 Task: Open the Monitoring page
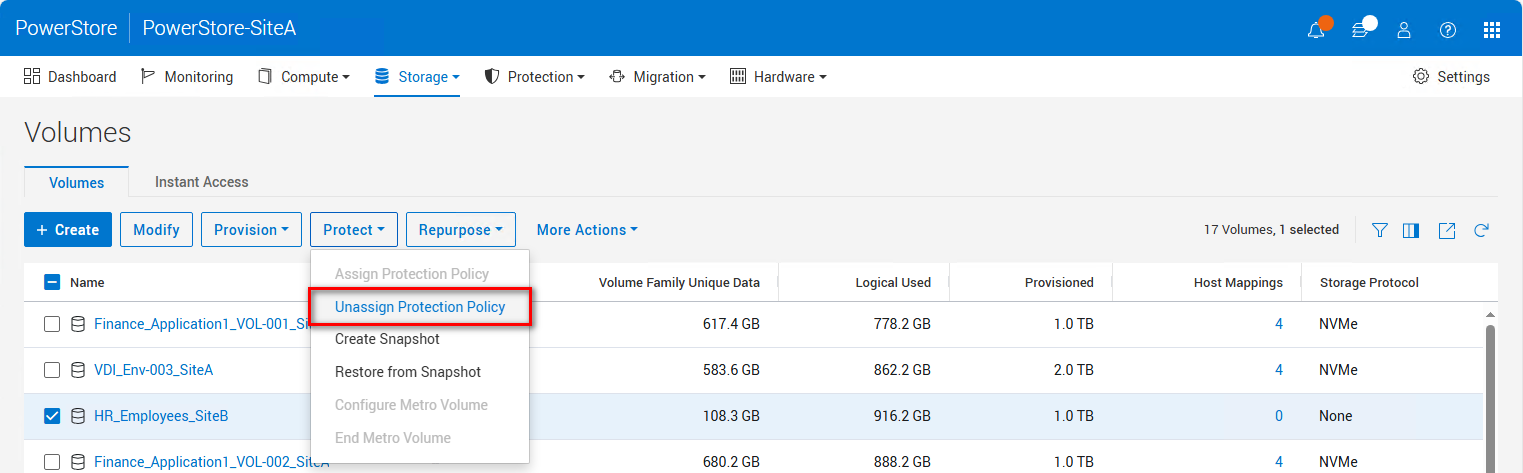click(x=187, y=77)
